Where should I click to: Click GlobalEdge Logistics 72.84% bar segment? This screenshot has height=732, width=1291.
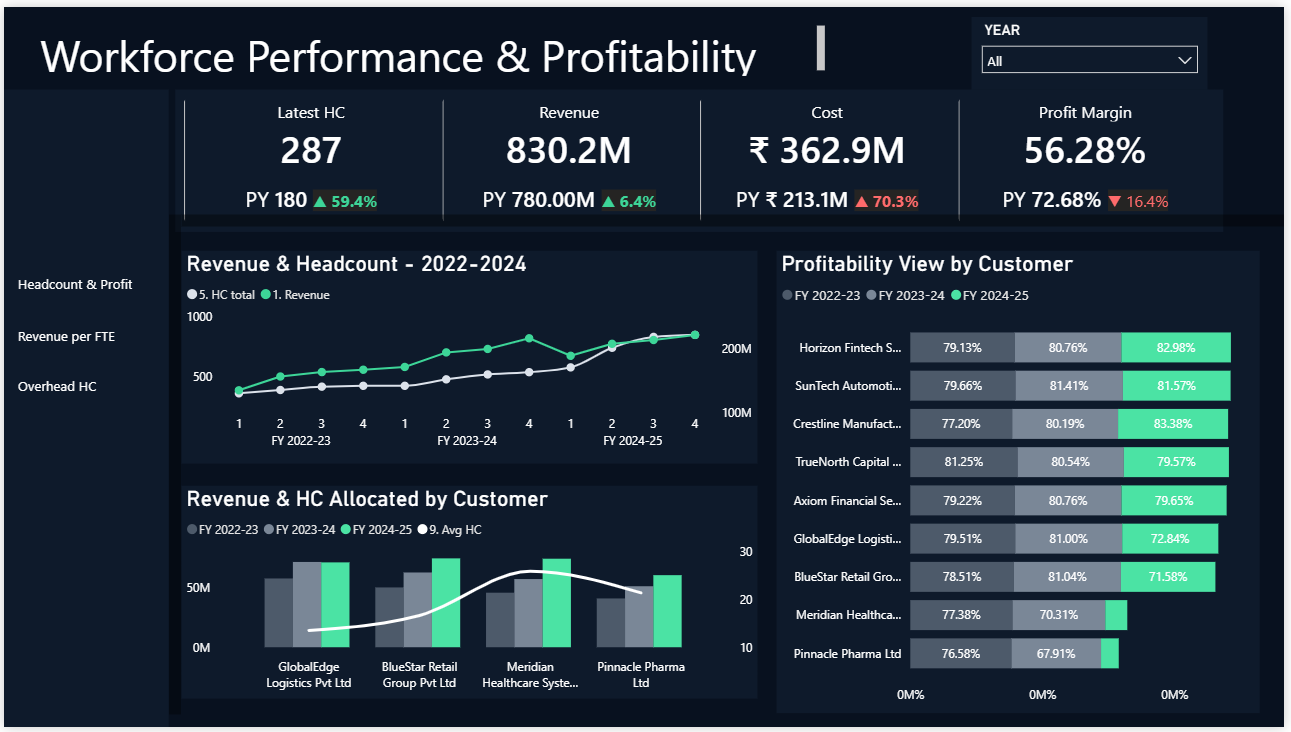(1171, 538)
